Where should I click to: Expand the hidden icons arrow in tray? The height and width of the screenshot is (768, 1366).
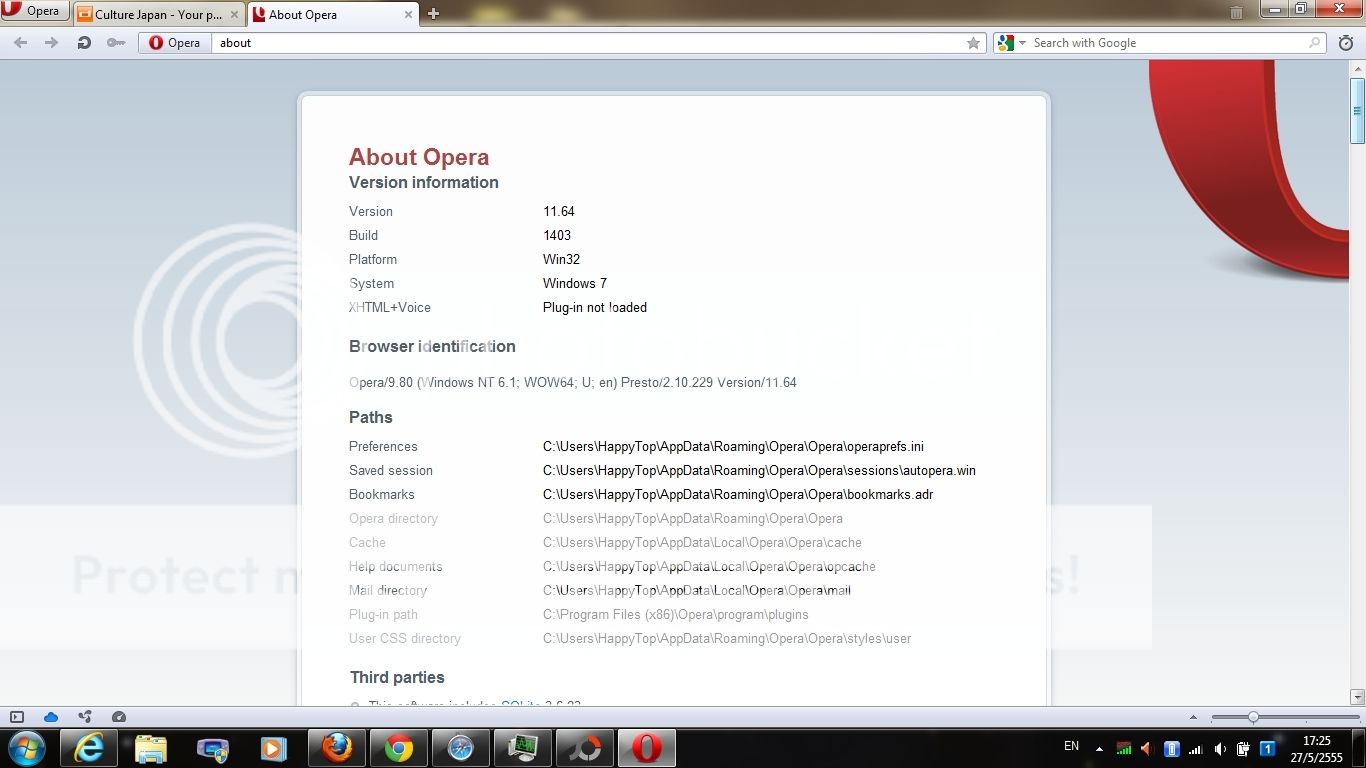point(1098,748)
